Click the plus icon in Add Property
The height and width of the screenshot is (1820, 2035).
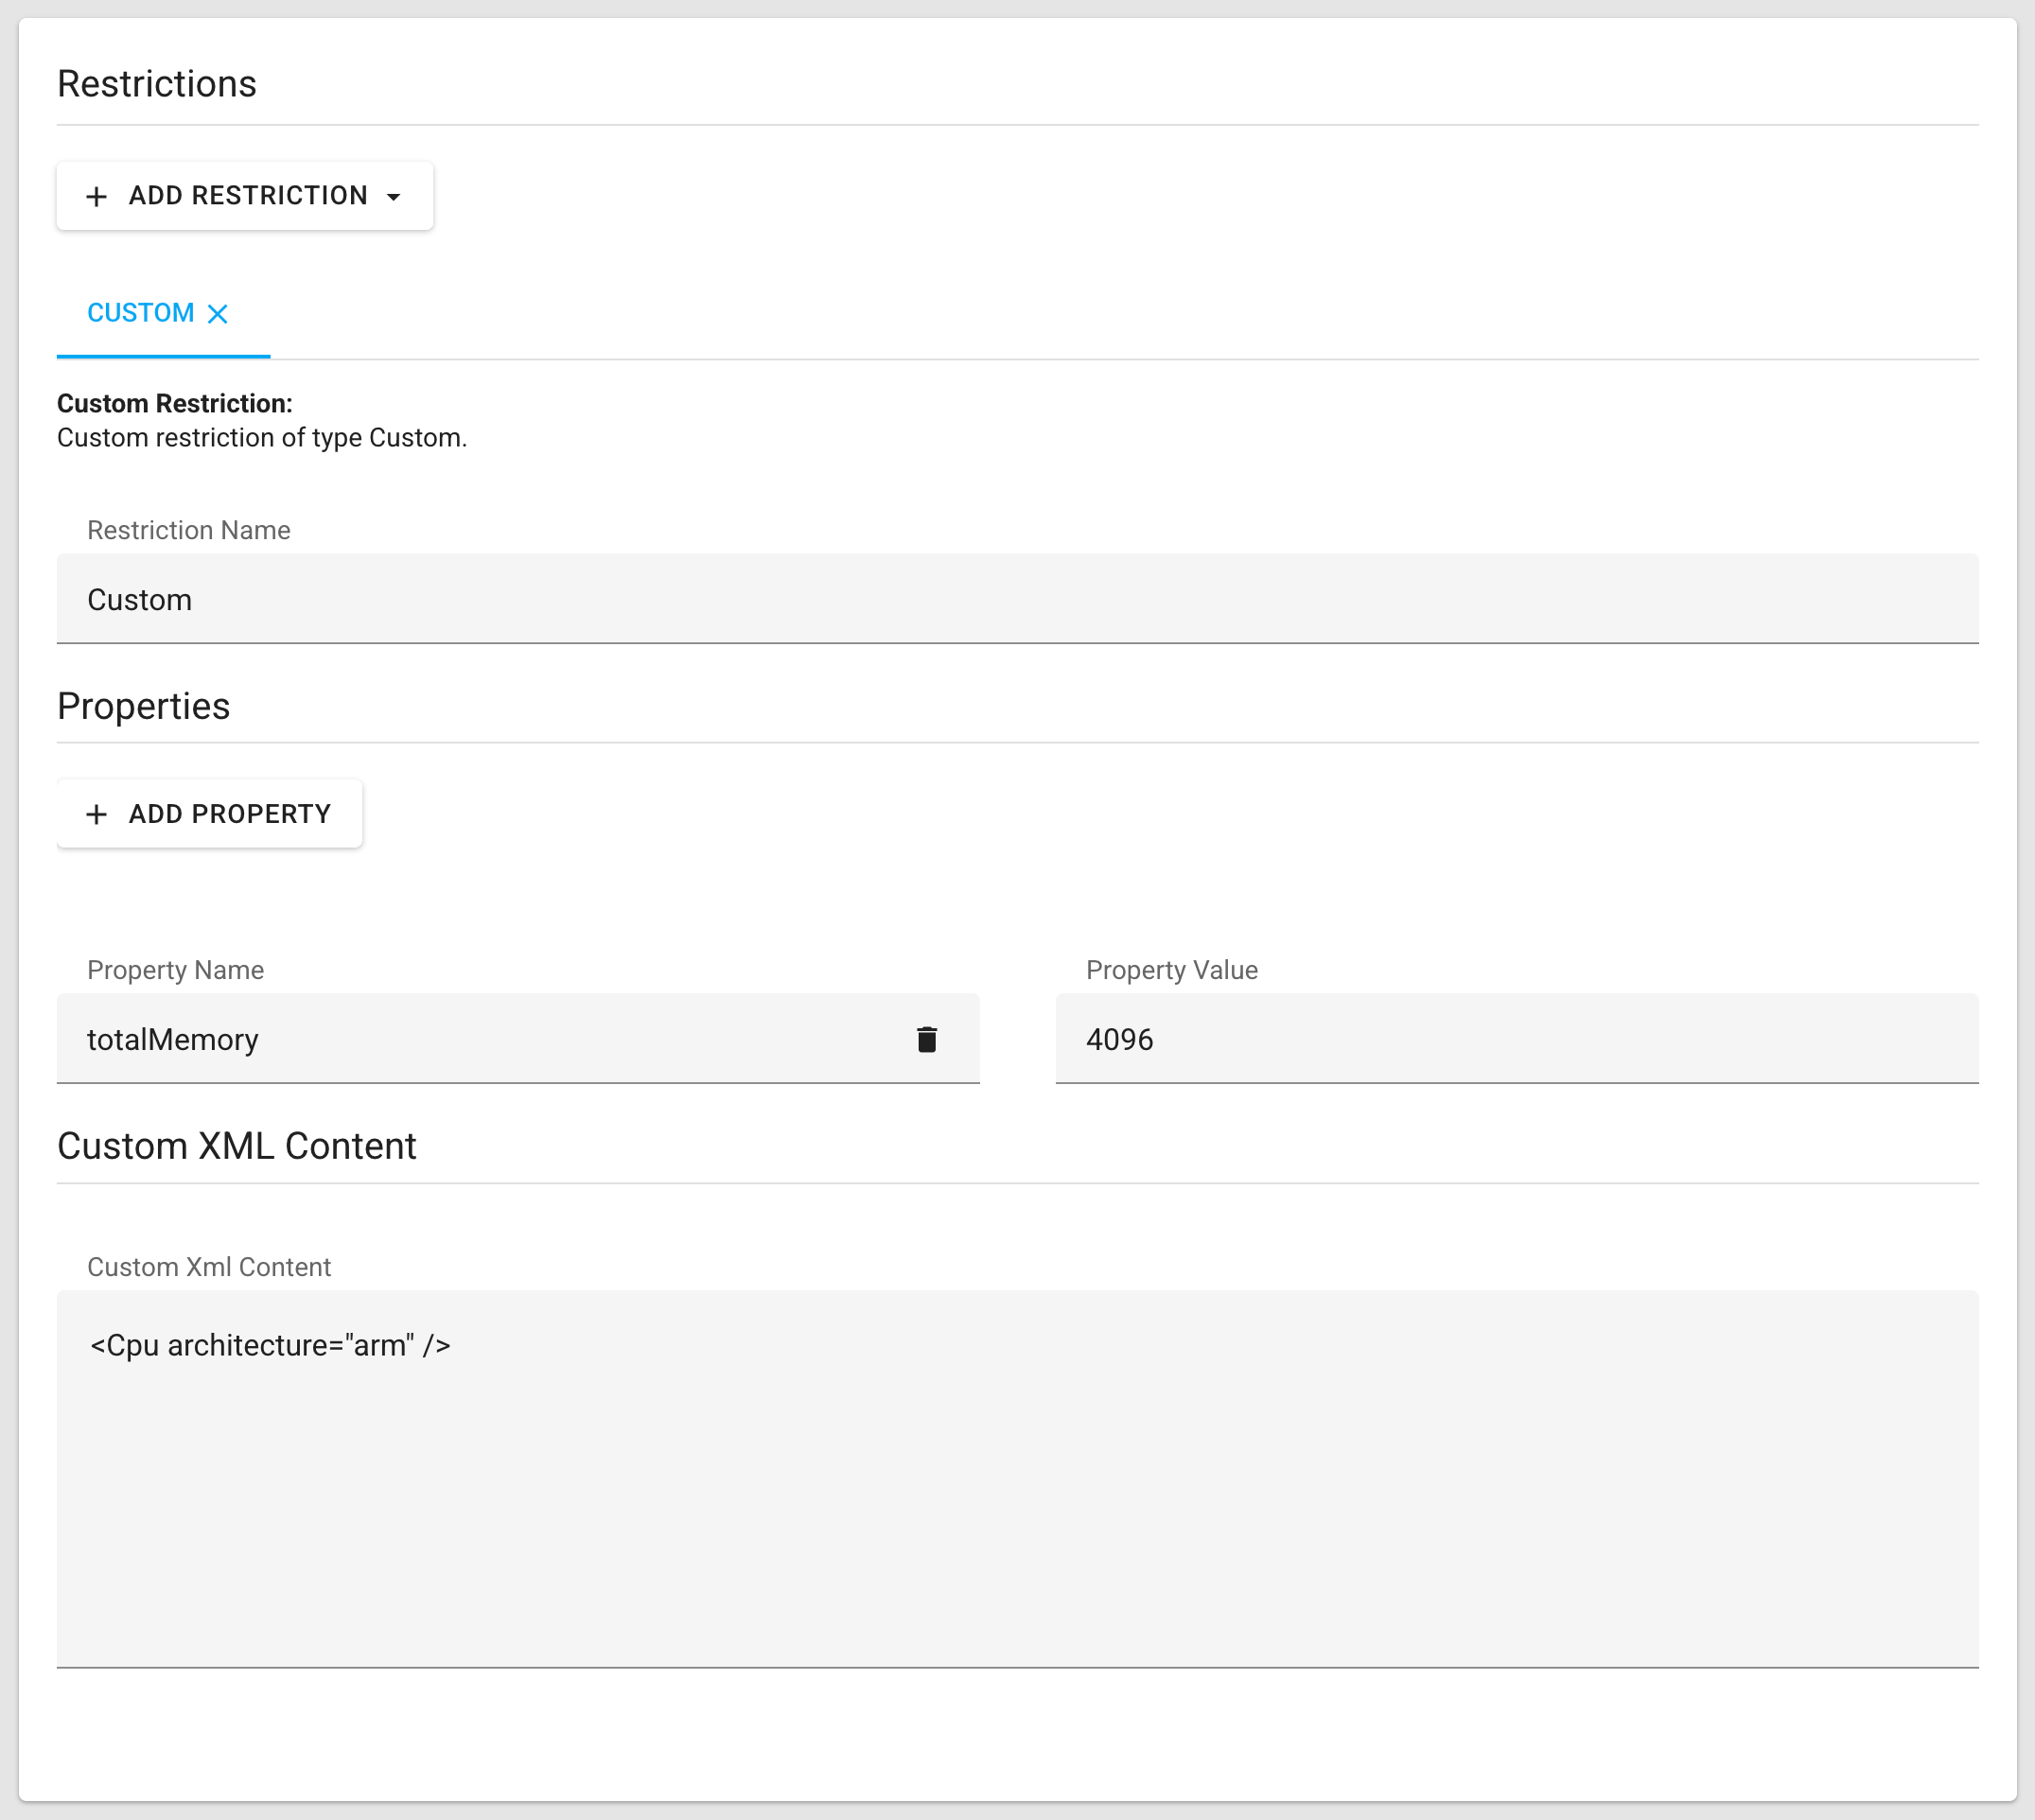[x=96, y=814]
